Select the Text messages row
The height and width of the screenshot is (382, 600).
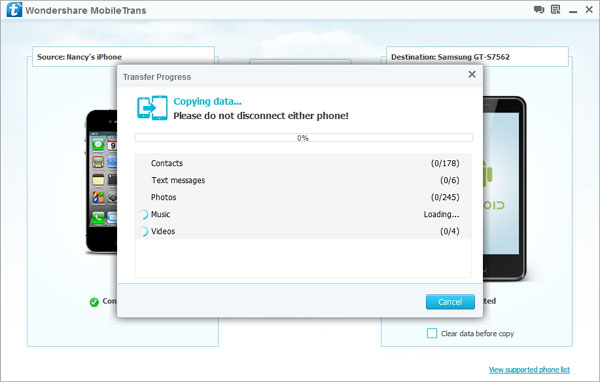pyautogui.click(x=303, y=180)
